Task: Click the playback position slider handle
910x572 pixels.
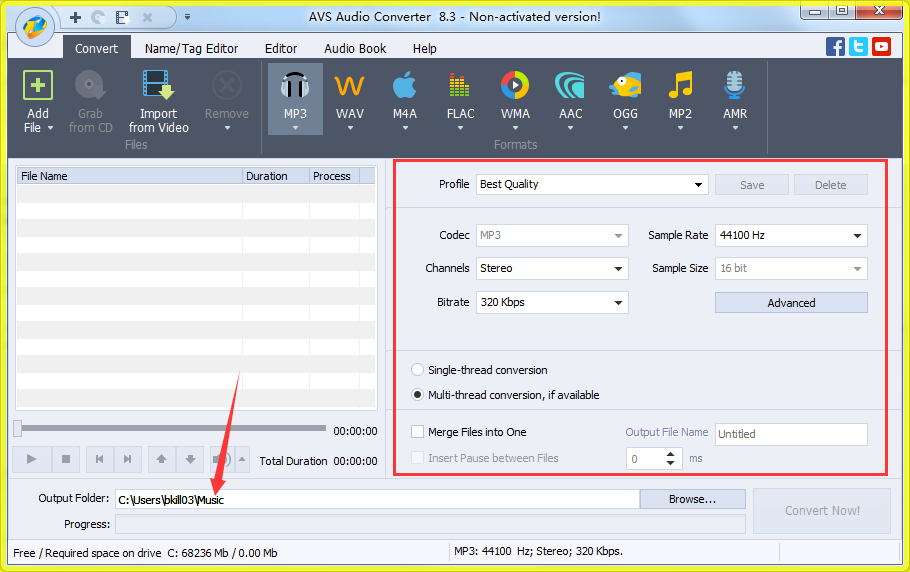Action: click(x=18, y=429)
